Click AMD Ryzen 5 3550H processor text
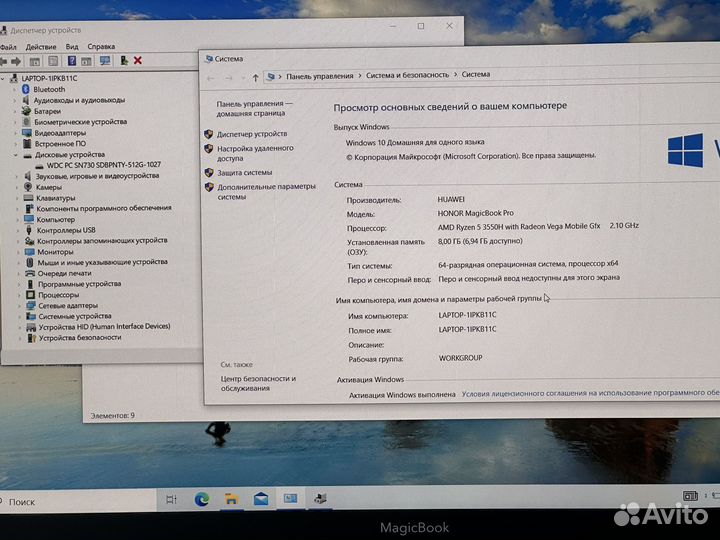720x540 pixels. coord(519,226)
